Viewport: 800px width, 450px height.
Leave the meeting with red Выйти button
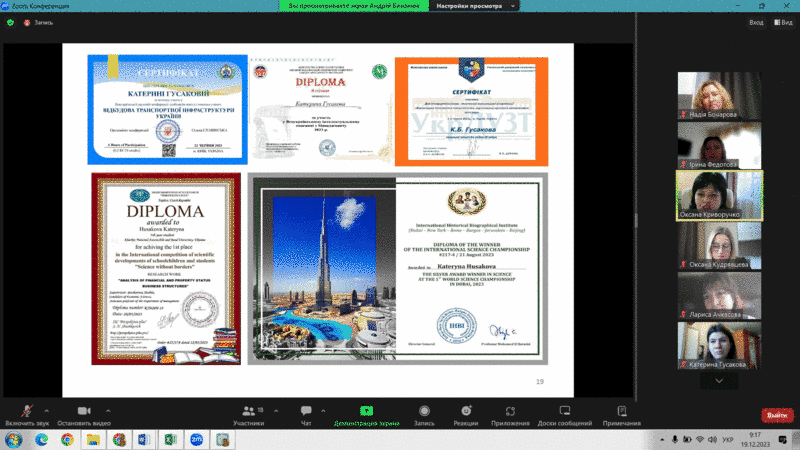[775, 414]
